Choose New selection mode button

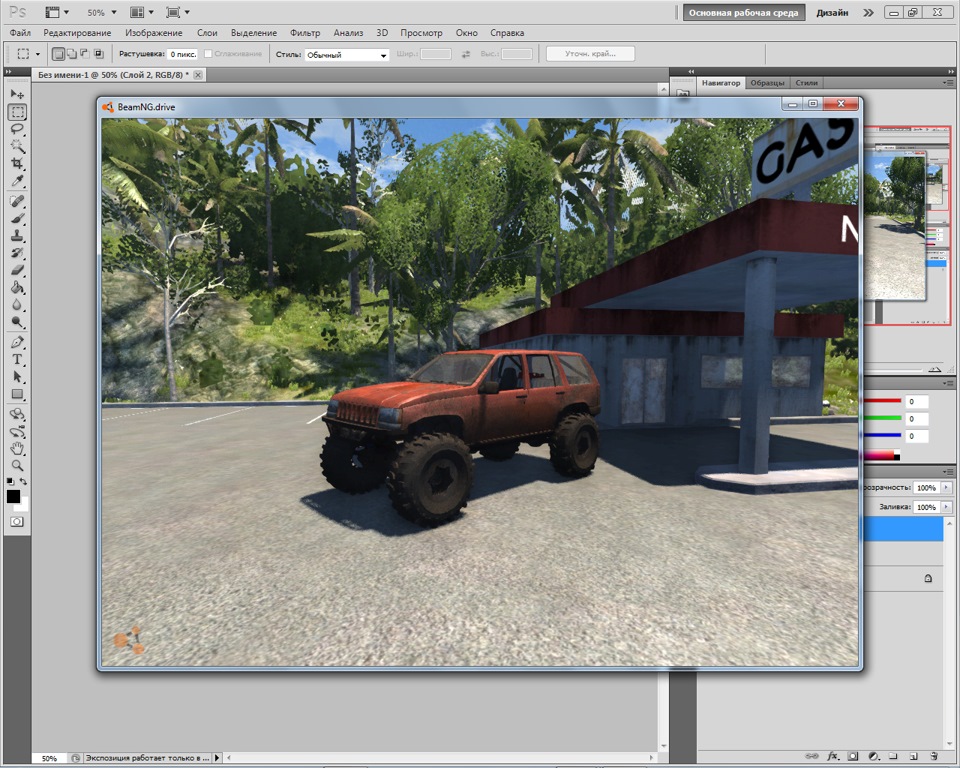click(x=58, y=54)
